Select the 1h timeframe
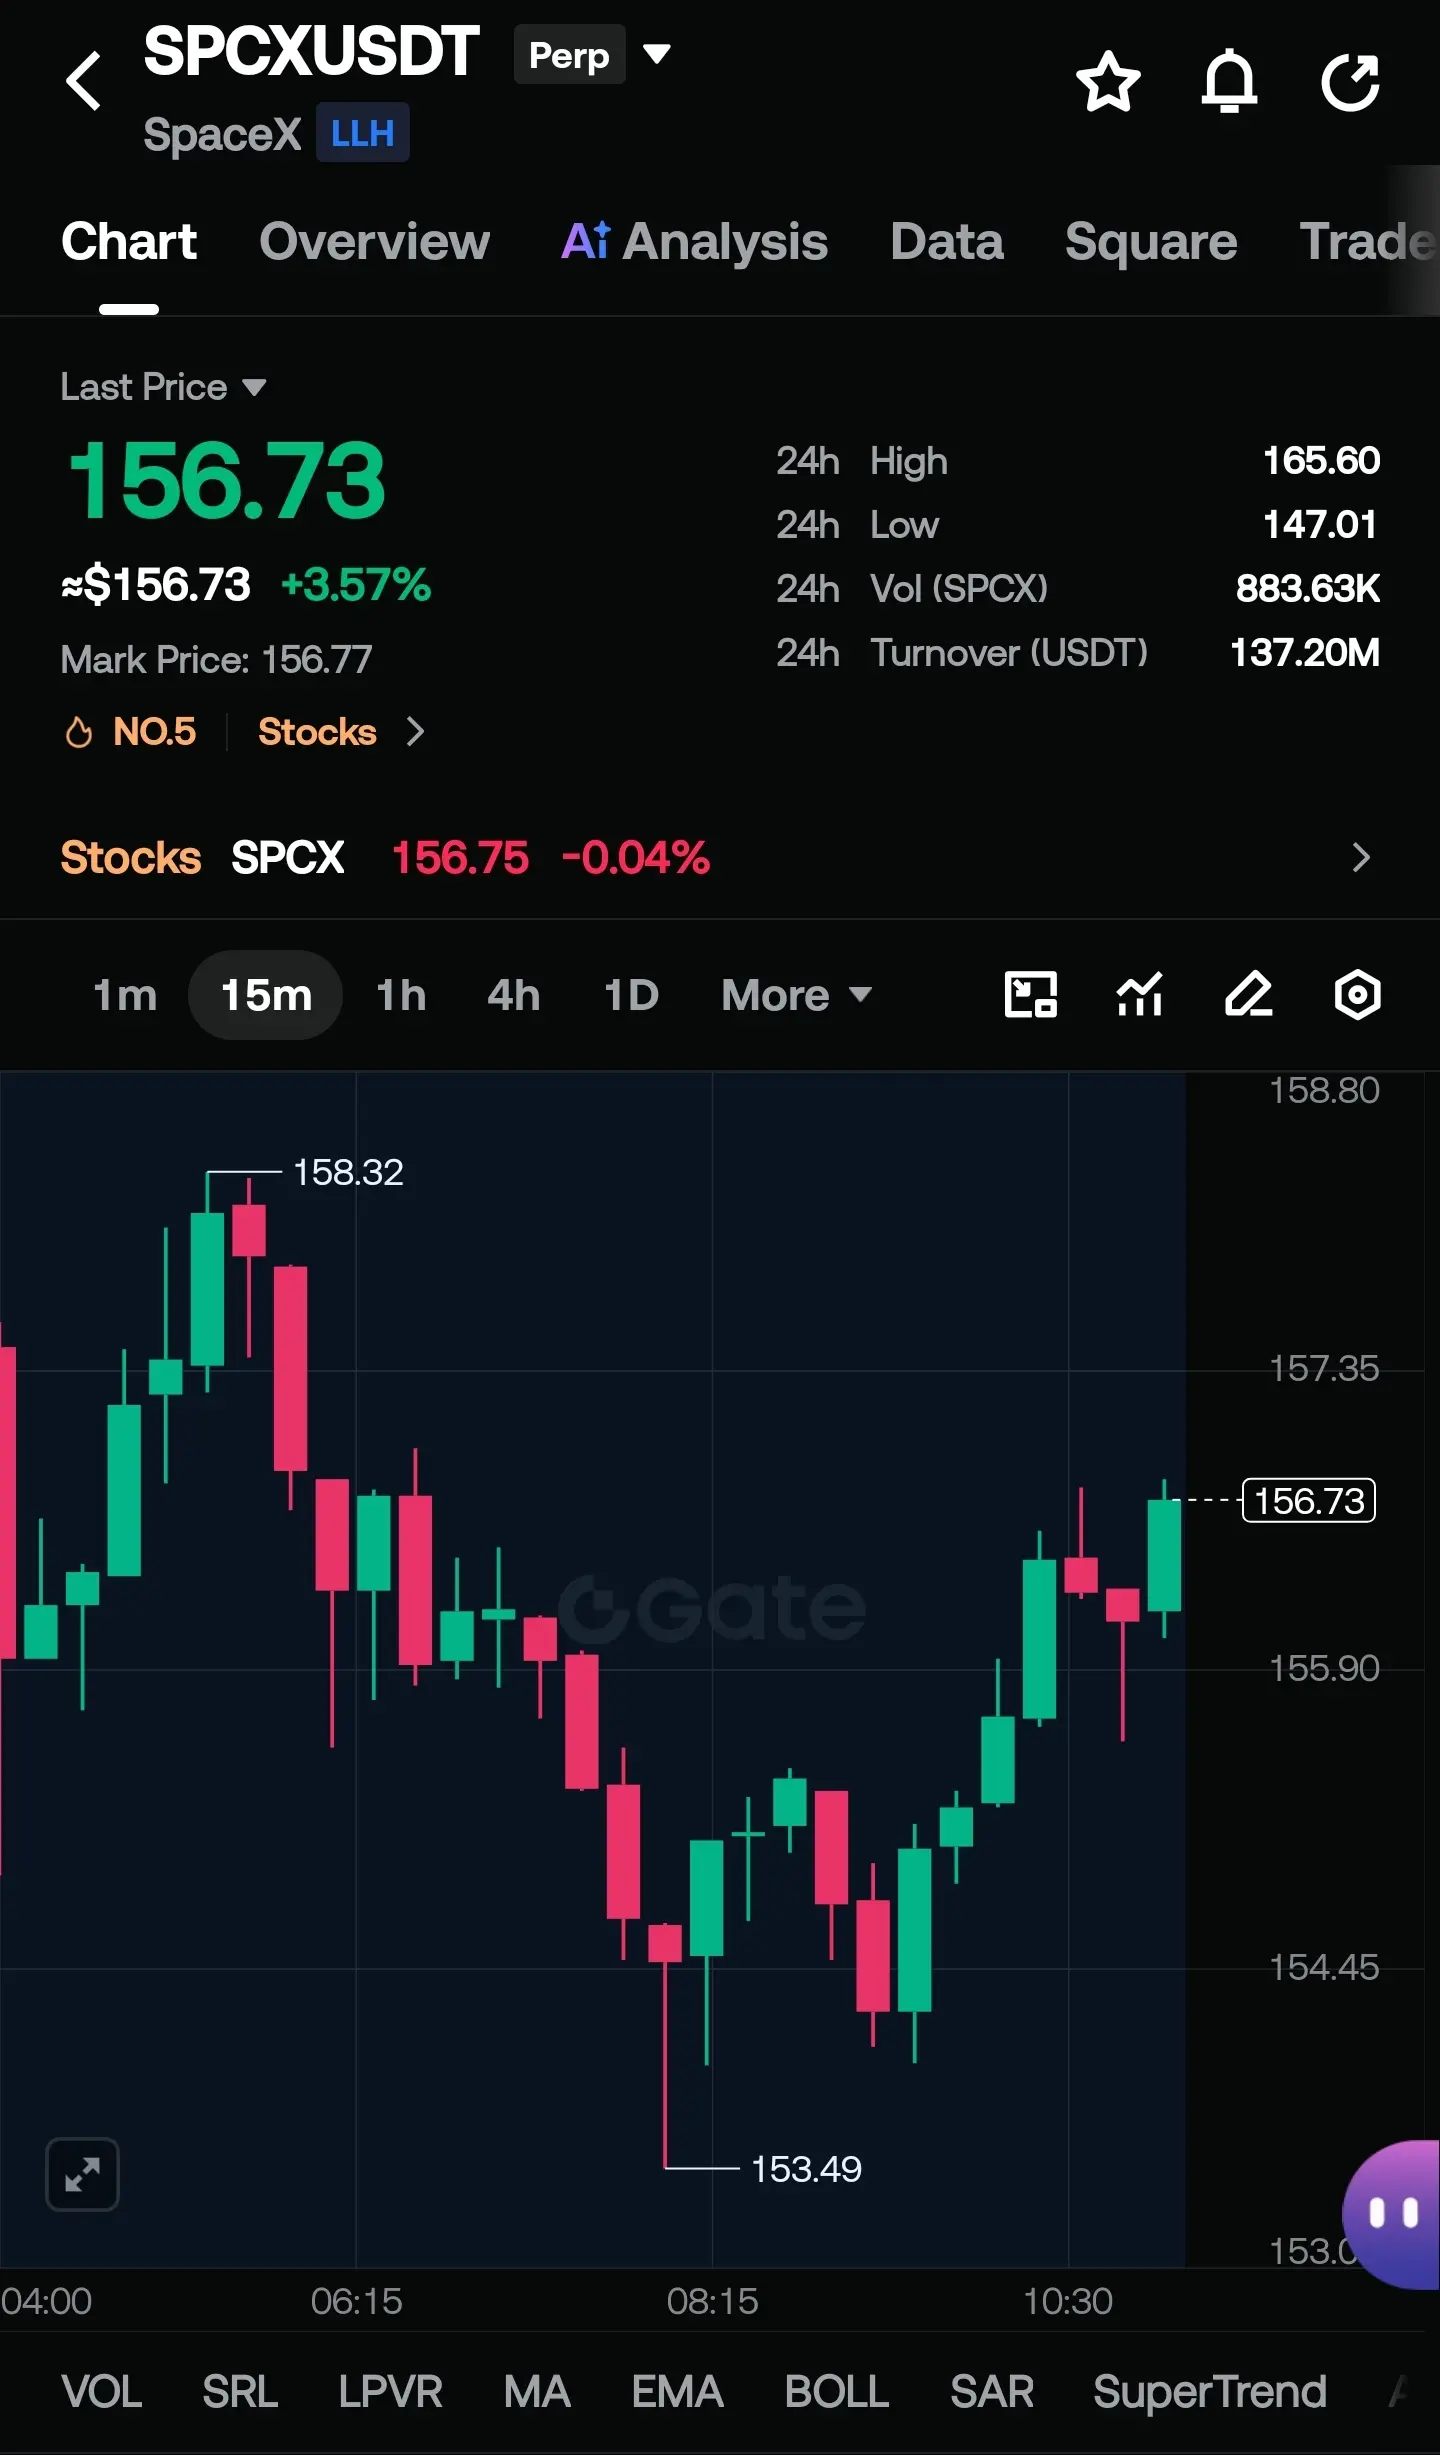This screenshot has height=2455, width=1440. pyautogui.click(x=401, y=995)
